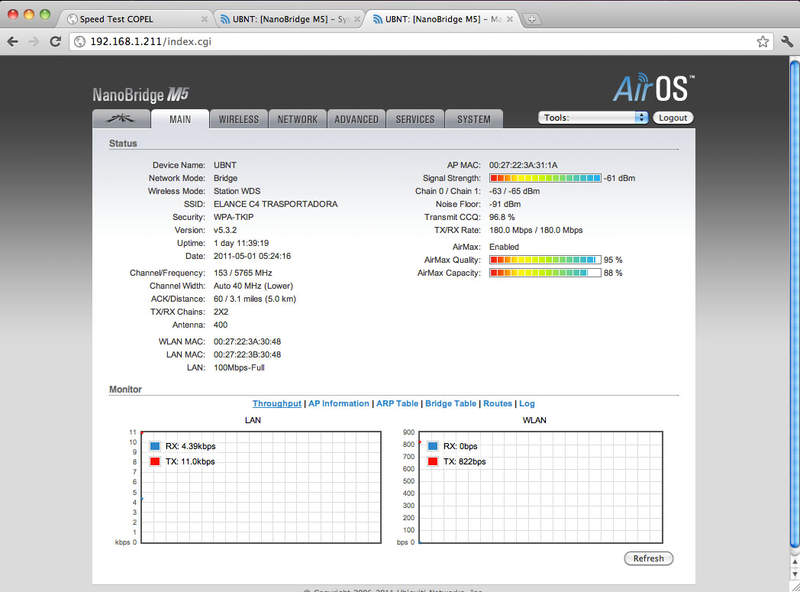
Task: Click the WLAN TX red legend swatch
Action: pyautogui.click(x=433, y=461)
